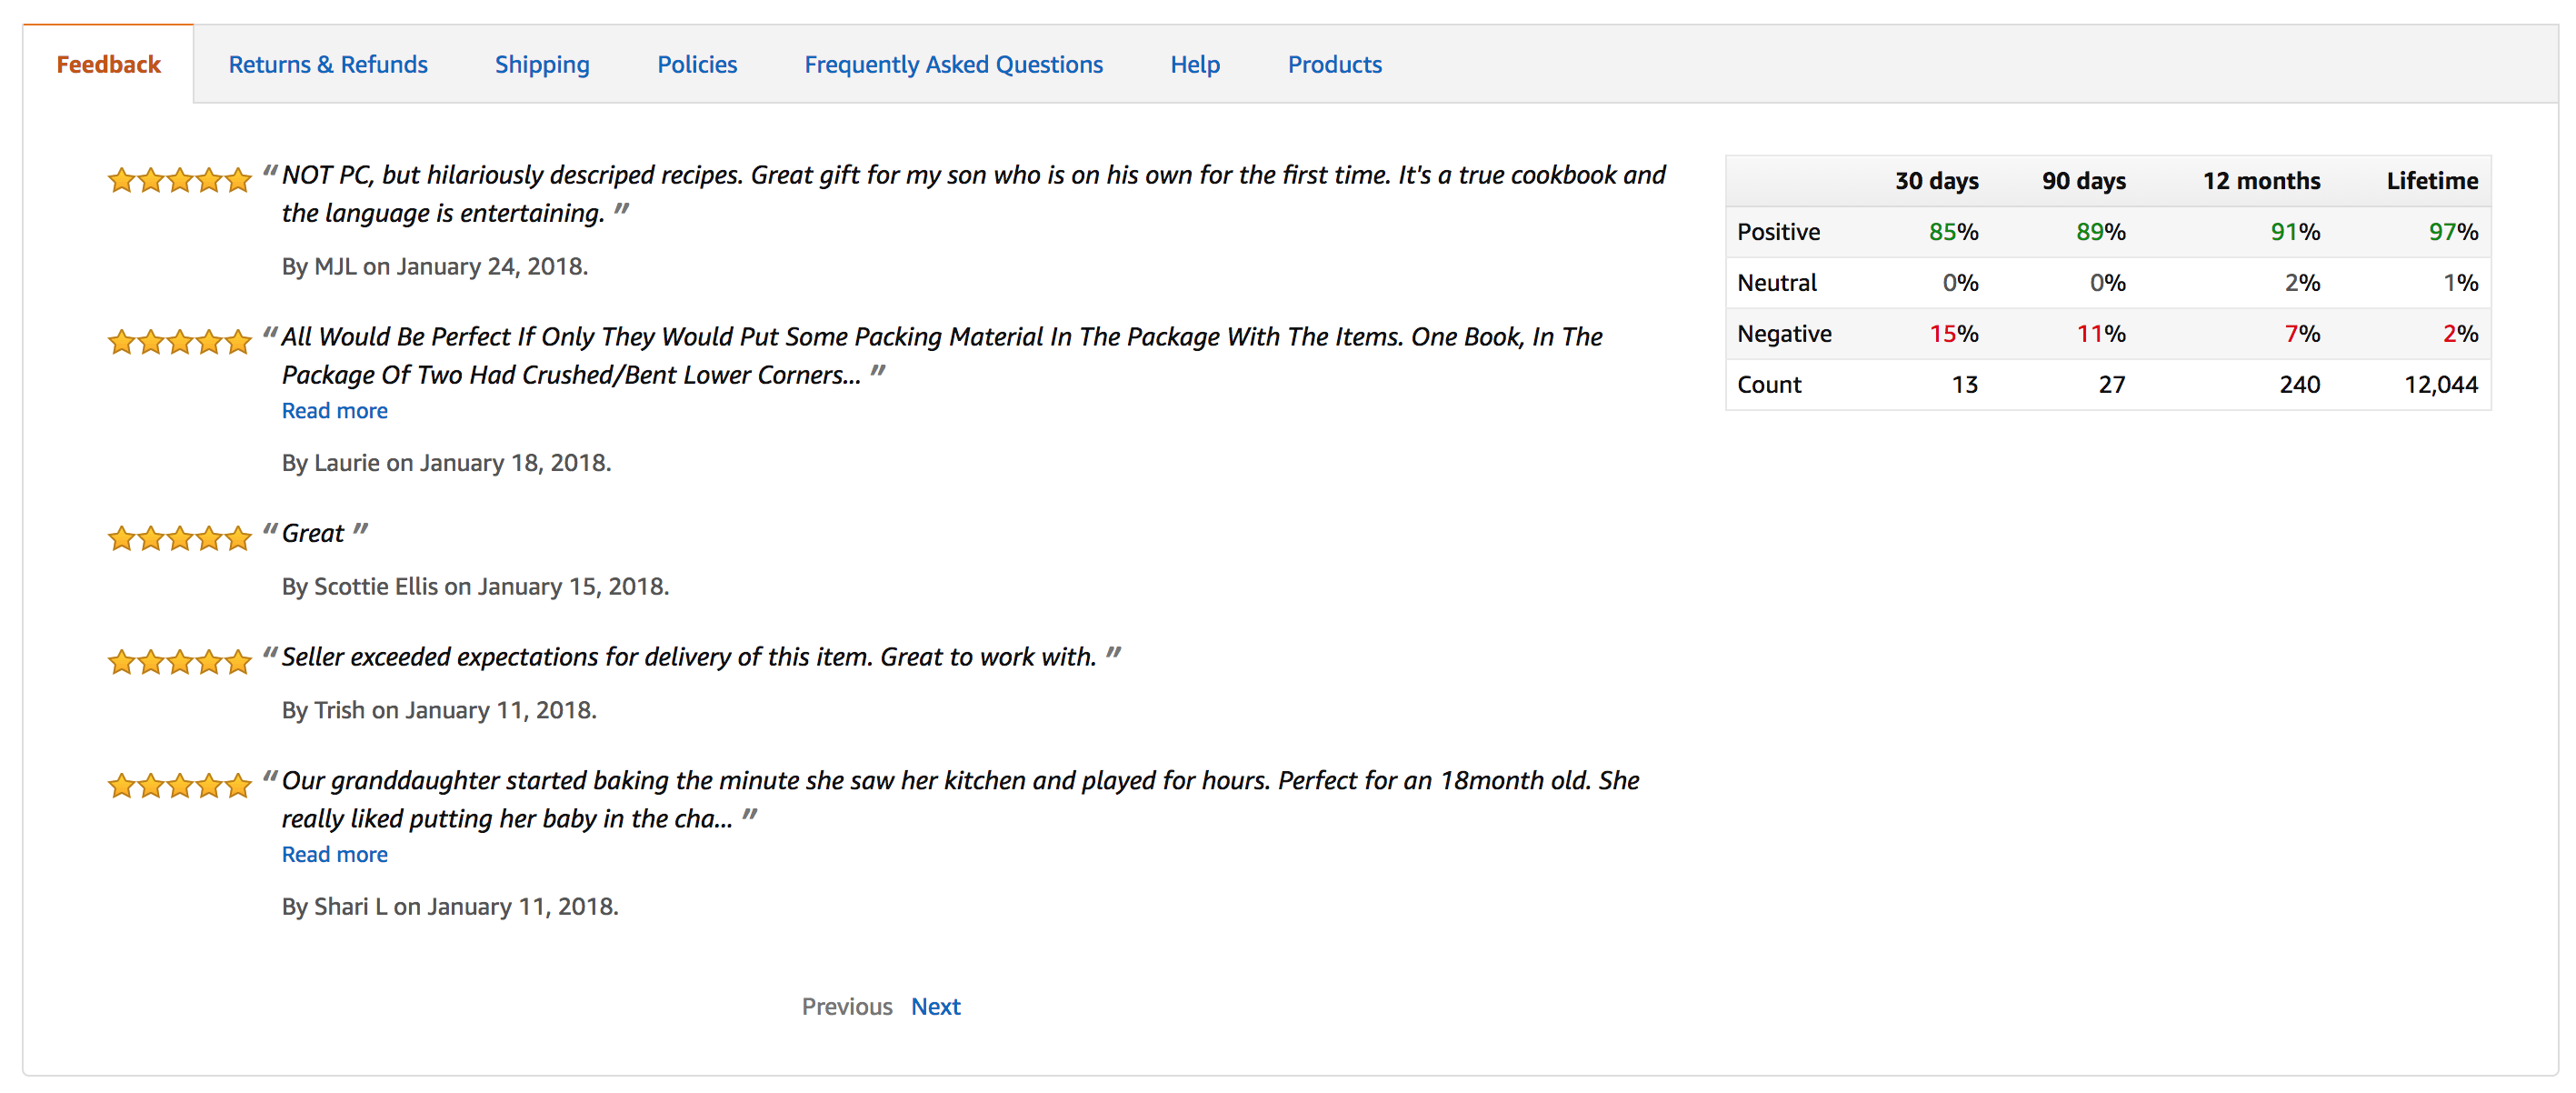This screenshot has height=1093, width=2576.
Task: Expand Shari L's review Read more
Action: 332,853
